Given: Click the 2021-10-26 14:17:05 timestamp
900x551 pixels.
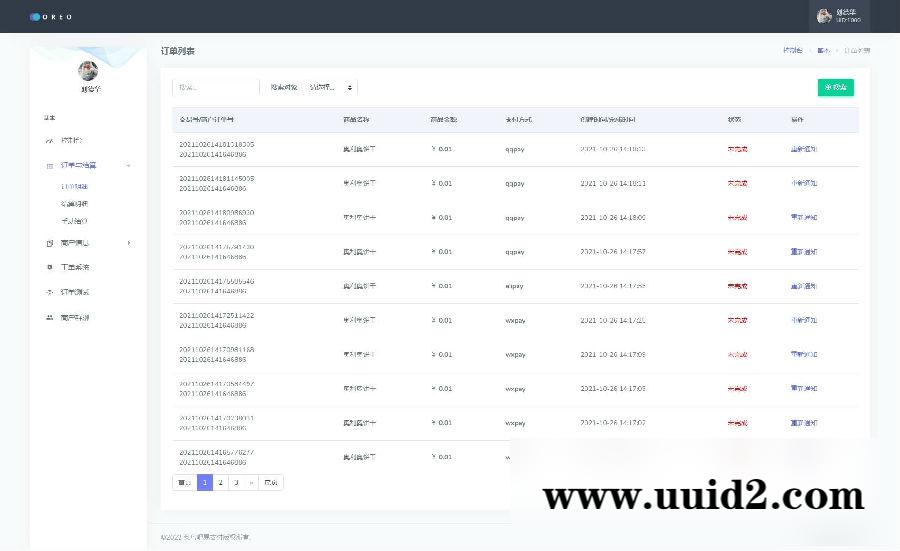Looking at the screenshot, I should [x=612, y=389].
